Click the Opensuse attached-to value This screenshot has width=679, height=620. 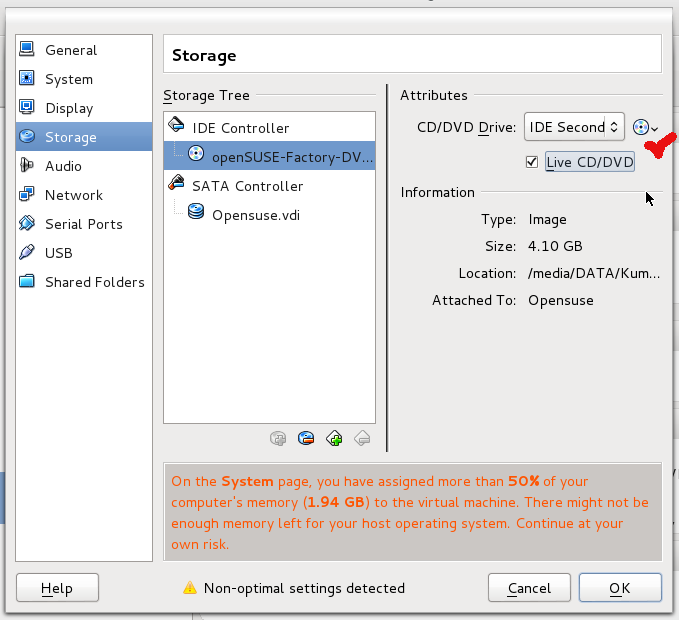pyautogui.click(x=561, y=300)
